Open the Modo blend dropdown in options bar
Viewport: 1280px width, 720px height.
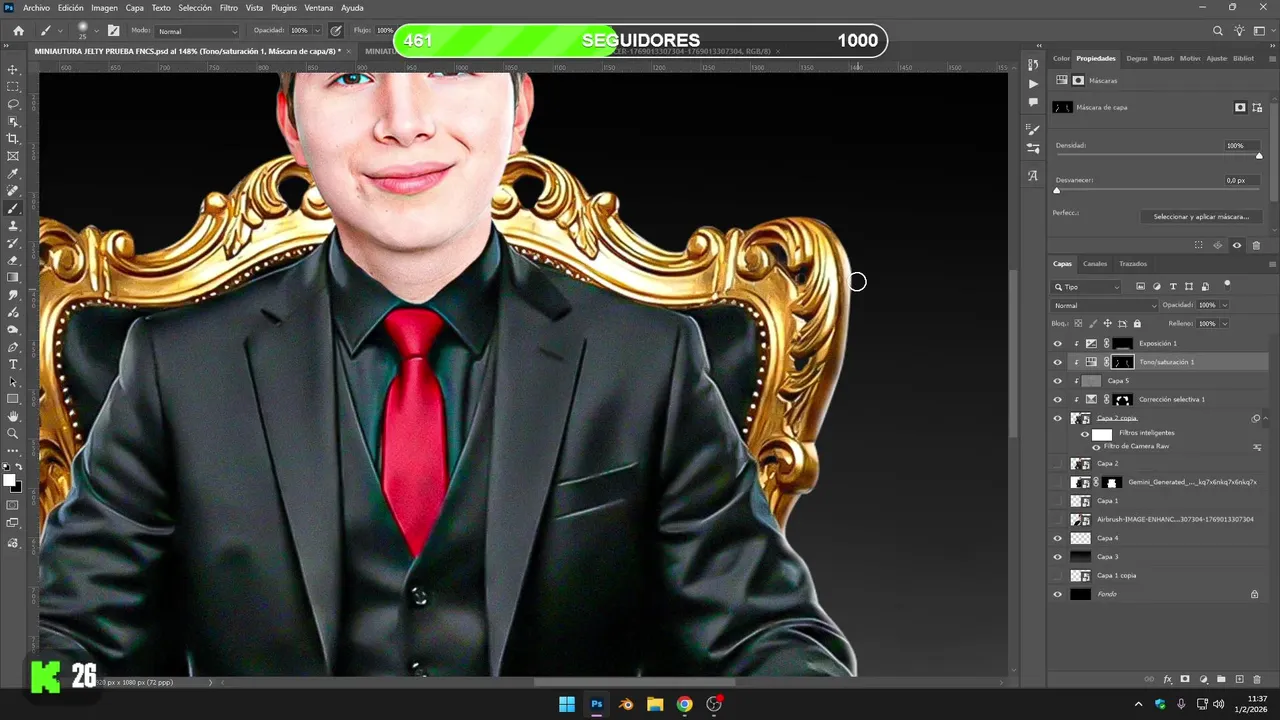click(x=198, y=31)
